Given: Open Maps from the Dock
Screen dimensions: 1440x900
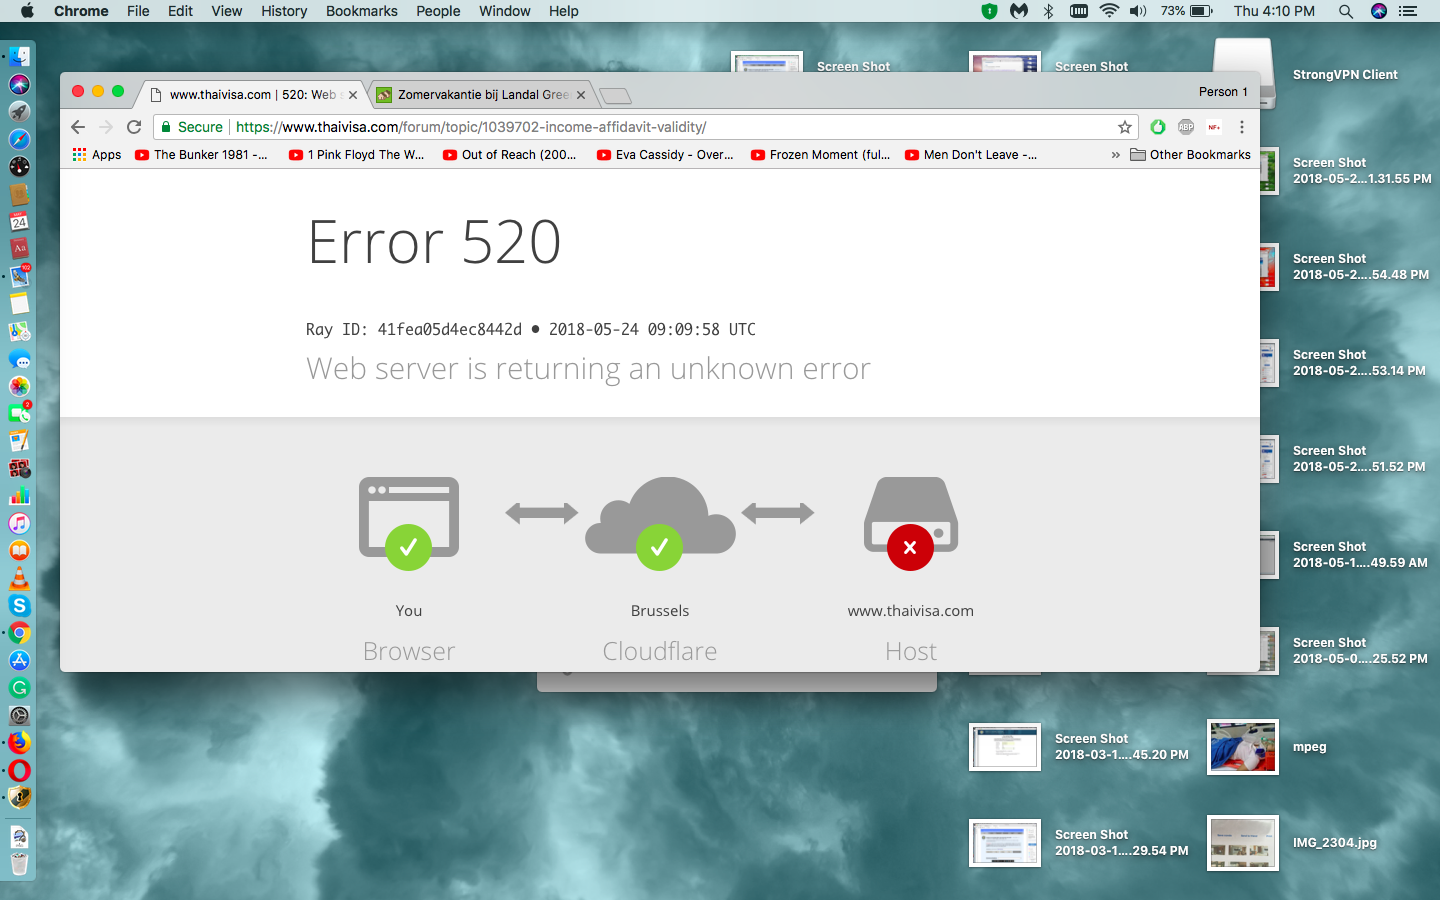Looking at the screenshot, I should (x=19, y=331).
